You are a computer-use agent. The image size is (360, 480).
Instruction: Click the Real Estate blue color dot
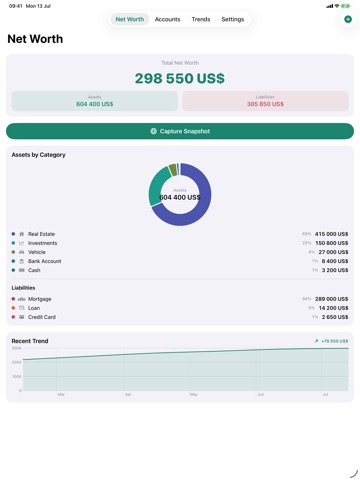(13, 234)
